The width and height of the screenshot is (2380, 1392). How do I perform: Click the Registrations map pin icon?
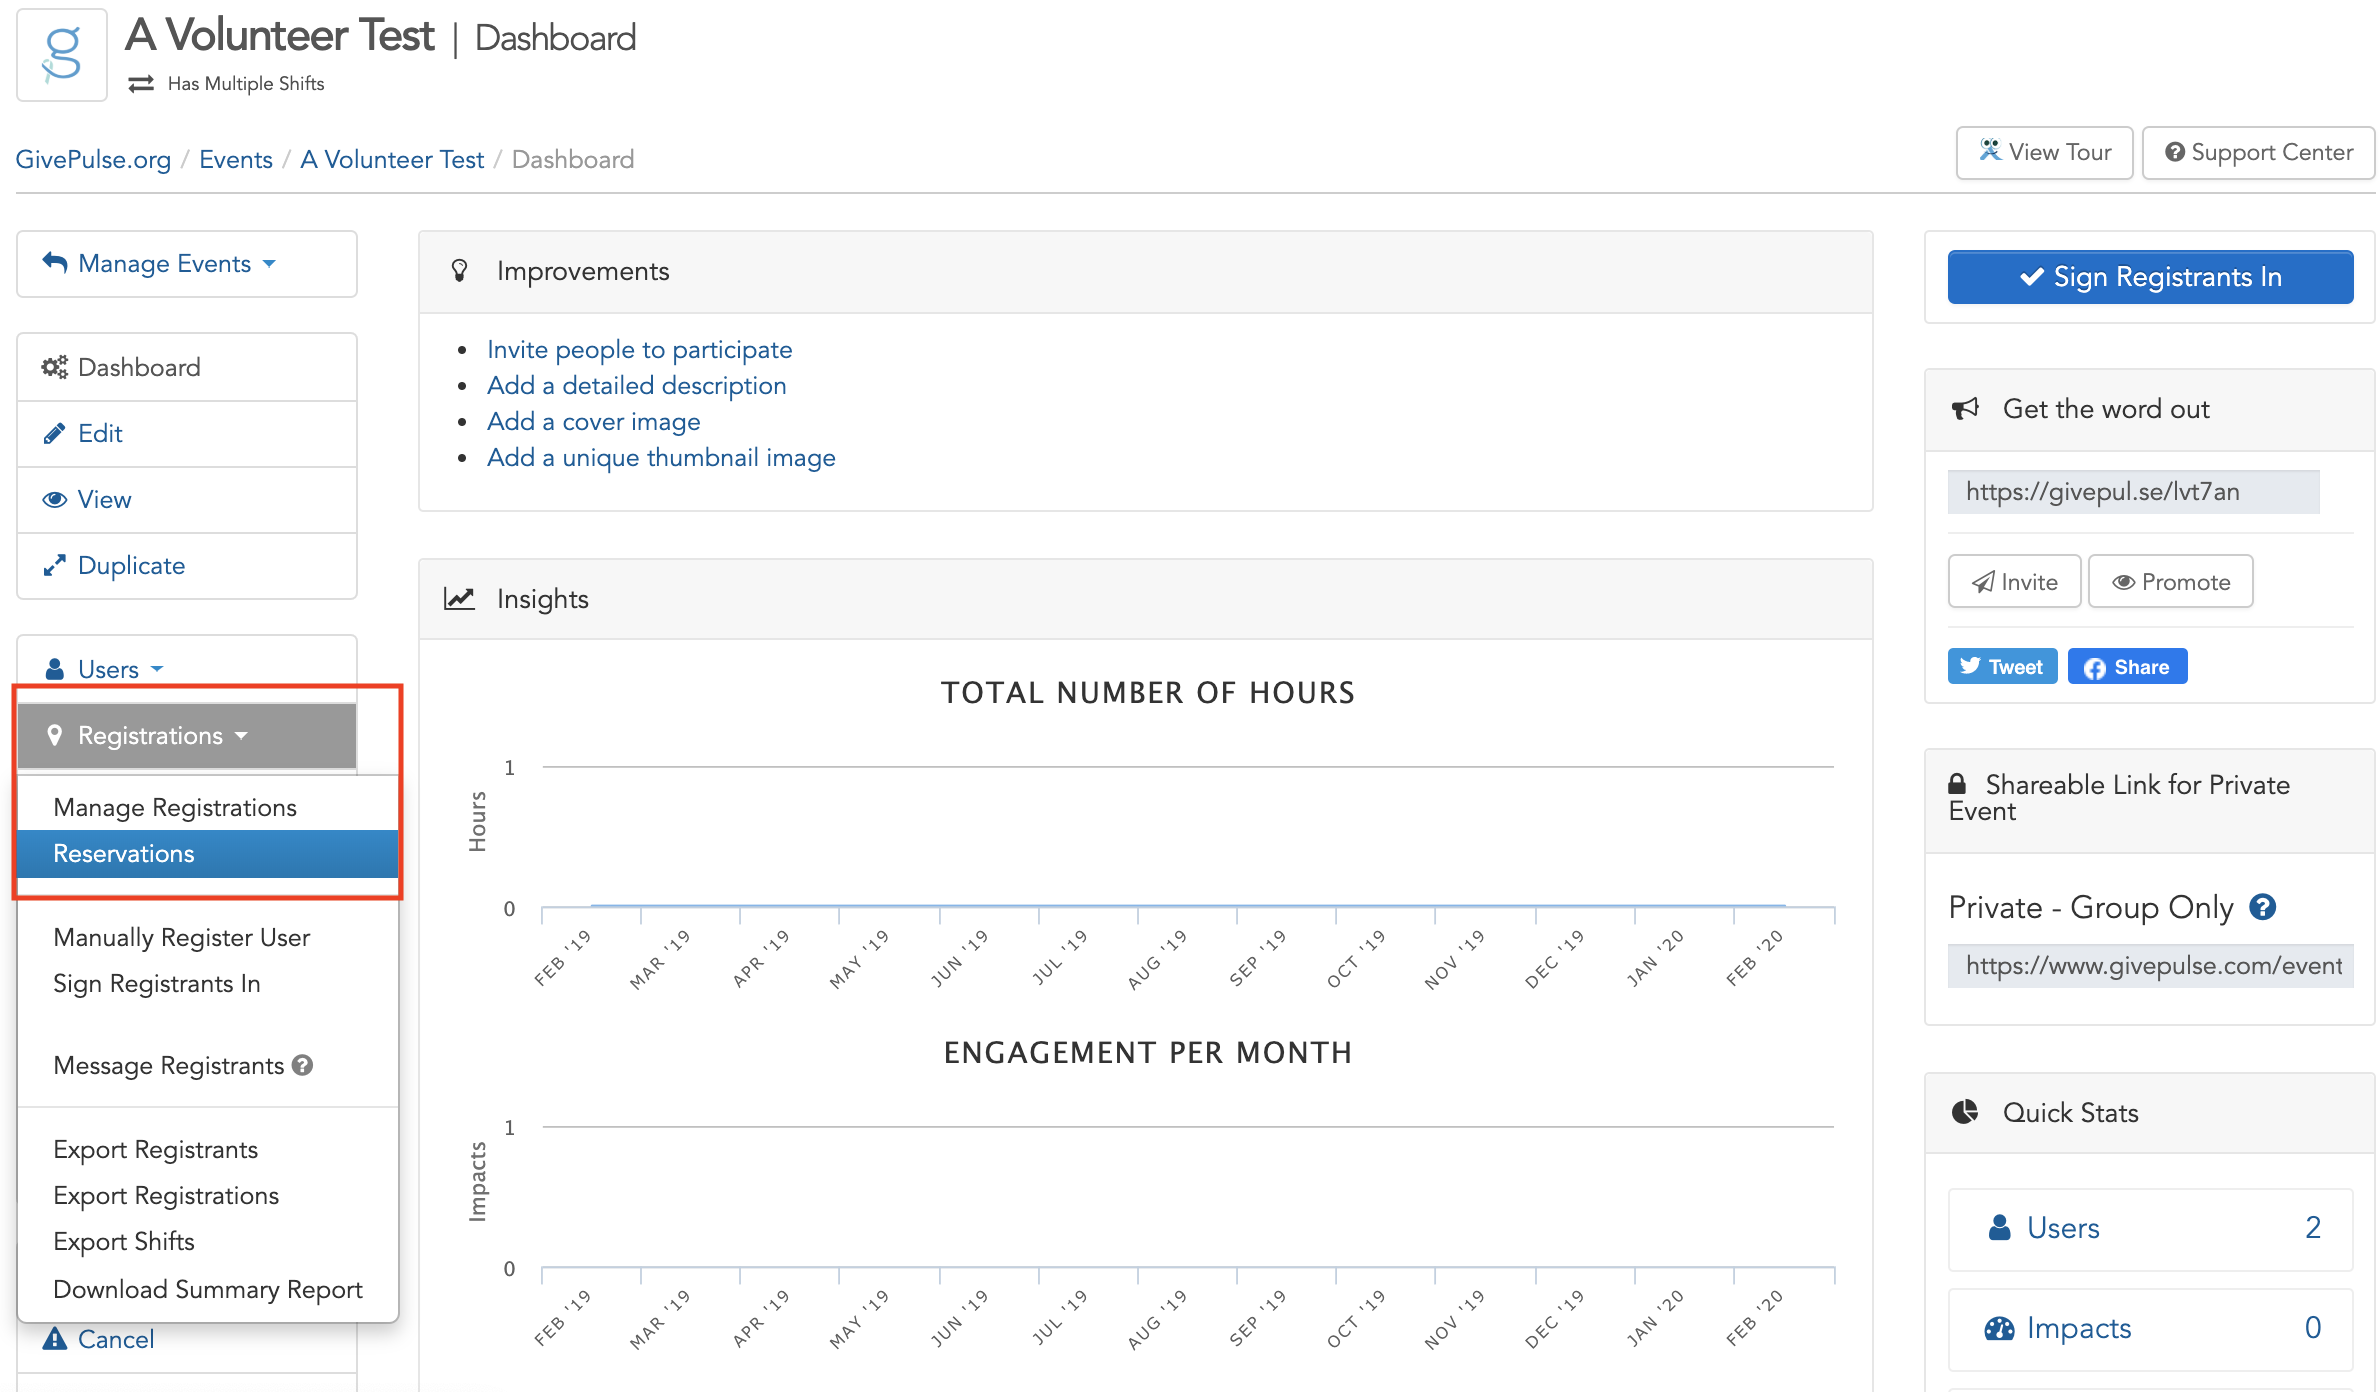tap(55, 735)
